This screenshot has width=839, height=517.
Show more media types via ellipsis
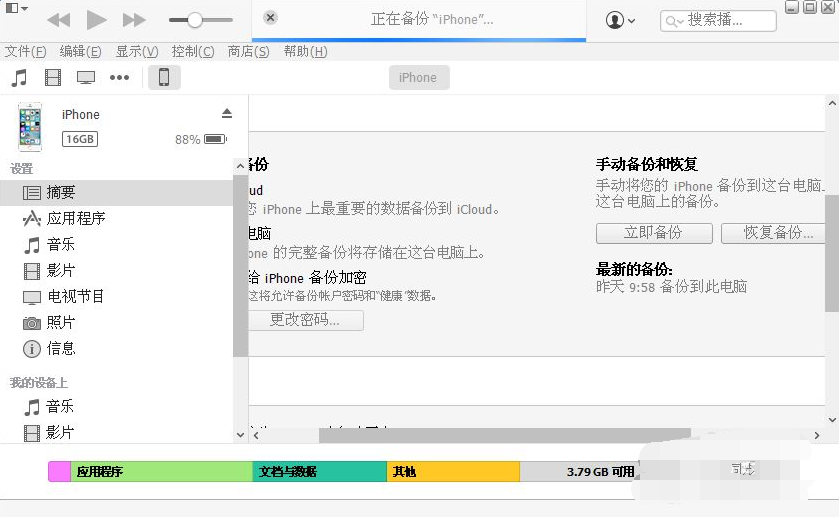tap(119, 78)
